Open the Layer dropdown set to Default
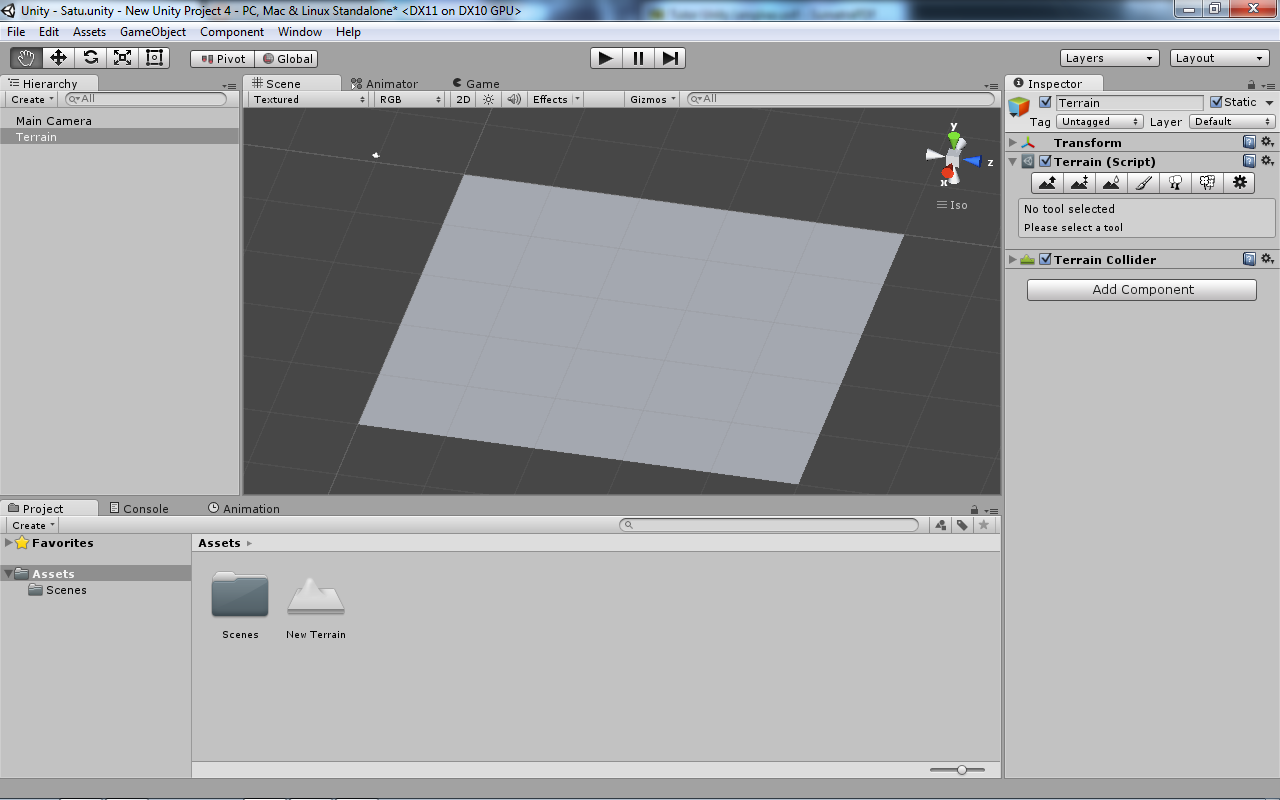Screen dimensions: 1280x800 [x=1231, y=121]
